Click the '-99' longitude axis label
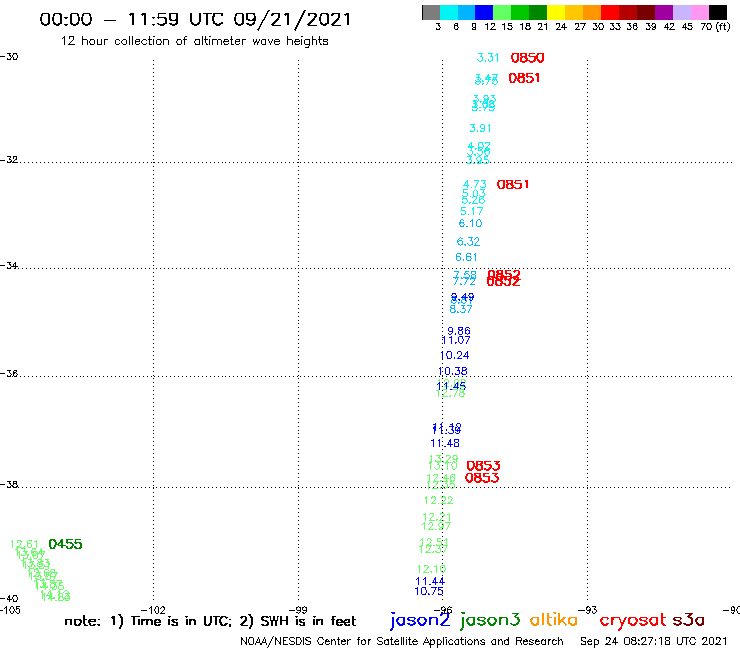The height and width of the screenshot is (650, 740). 298,610
